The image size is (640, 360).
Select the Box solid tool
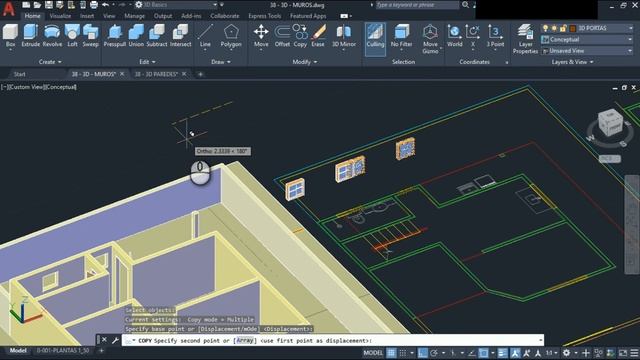click(x=10, y=36)
